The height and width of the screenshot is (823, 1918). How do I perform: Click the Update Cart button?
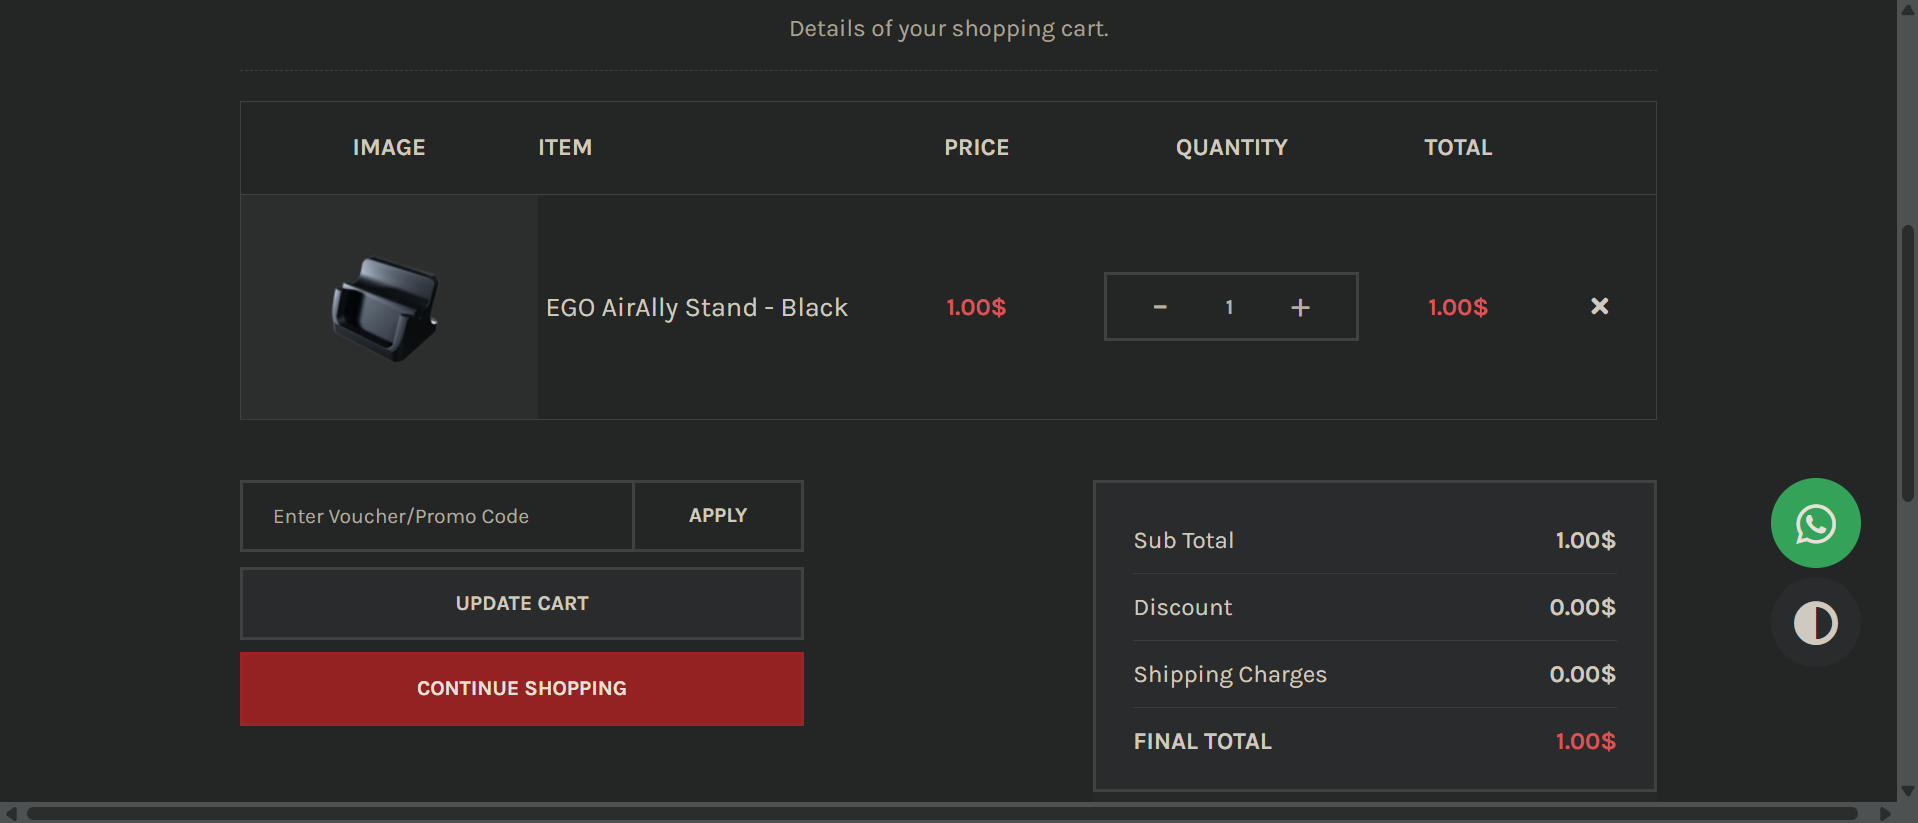click(x=521, y=603)
